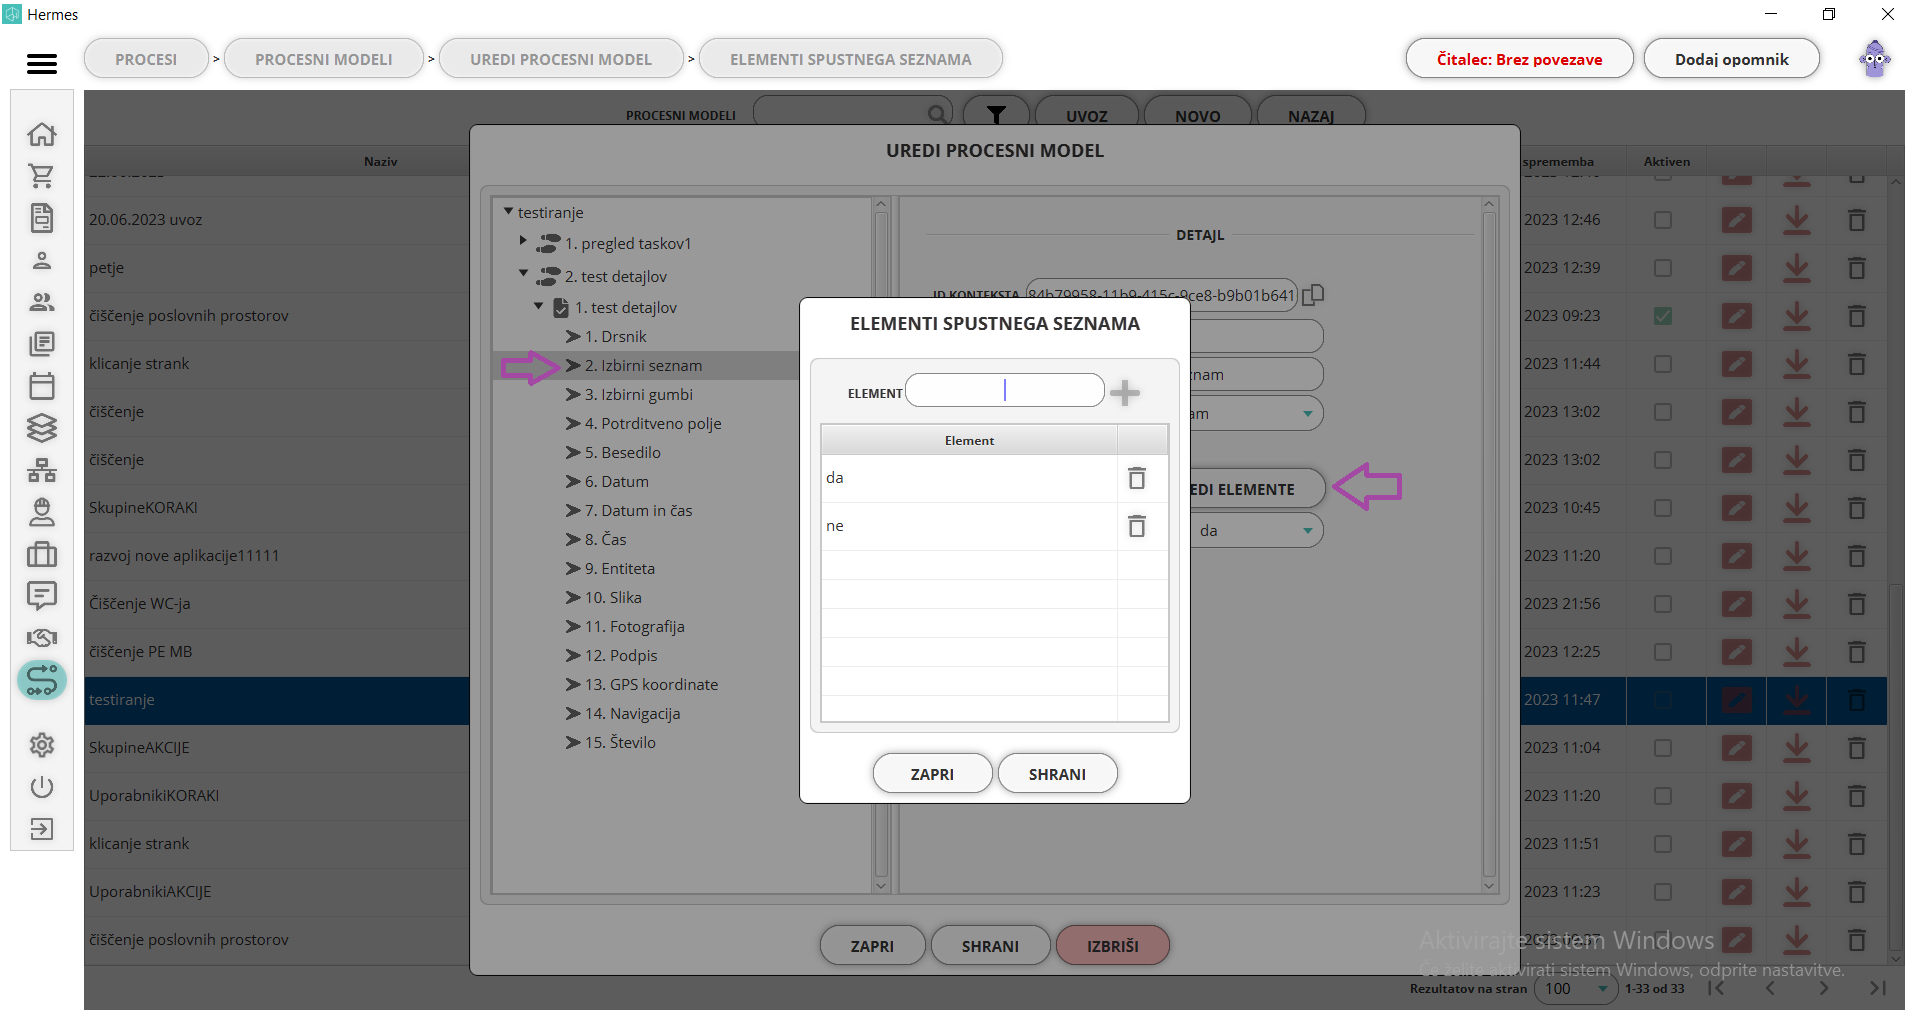Delete the 'ne' element
Viewport: 1919px width, 1028px height.
pyautogui.click(x=1137, y=526)
